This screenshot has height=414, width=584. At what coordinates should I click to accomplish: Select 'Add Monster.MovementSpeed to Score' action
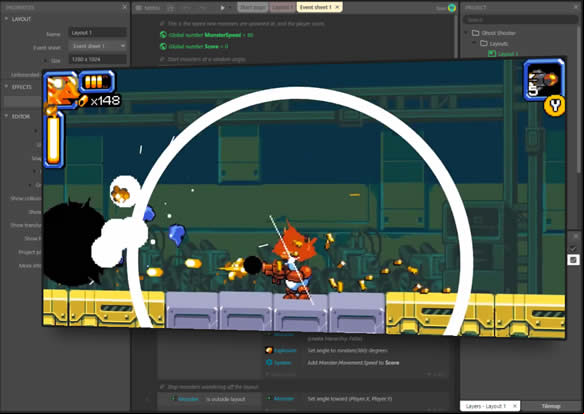tap(353, 362)
